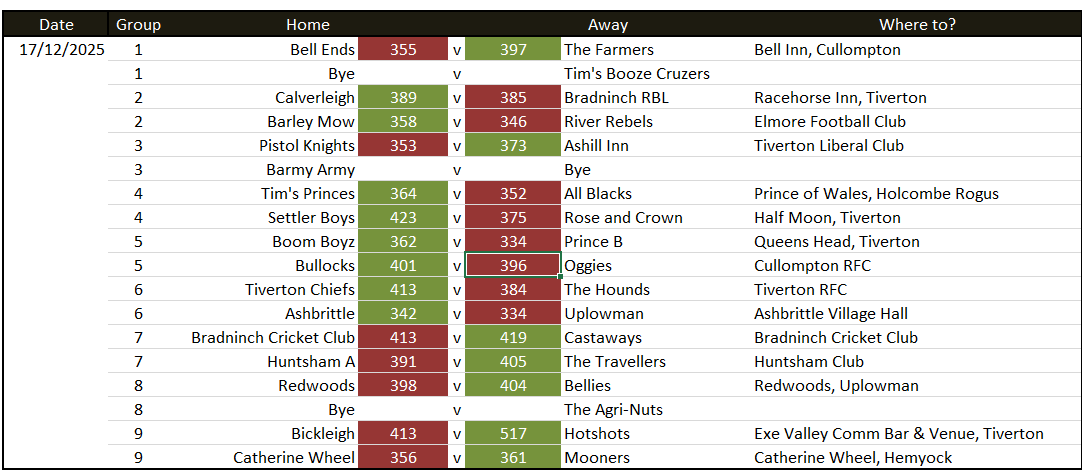Click the 'Where to?' column header
Screen dimensions: 1082x470
point(917,25)
